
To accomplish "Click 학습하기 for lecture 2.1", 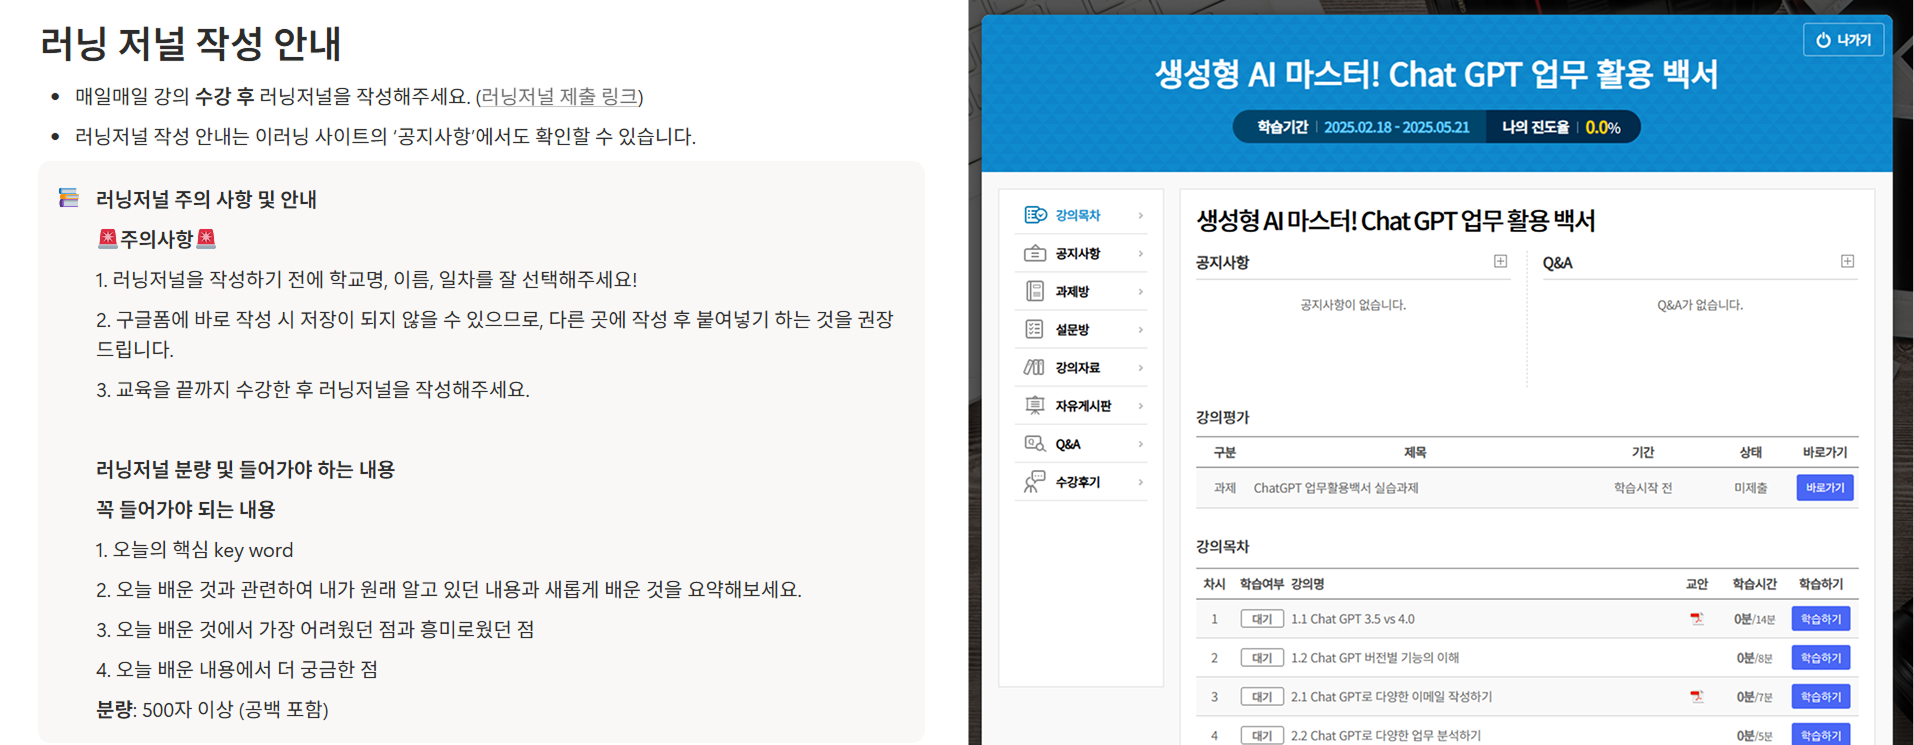I will click(1820, 697).
